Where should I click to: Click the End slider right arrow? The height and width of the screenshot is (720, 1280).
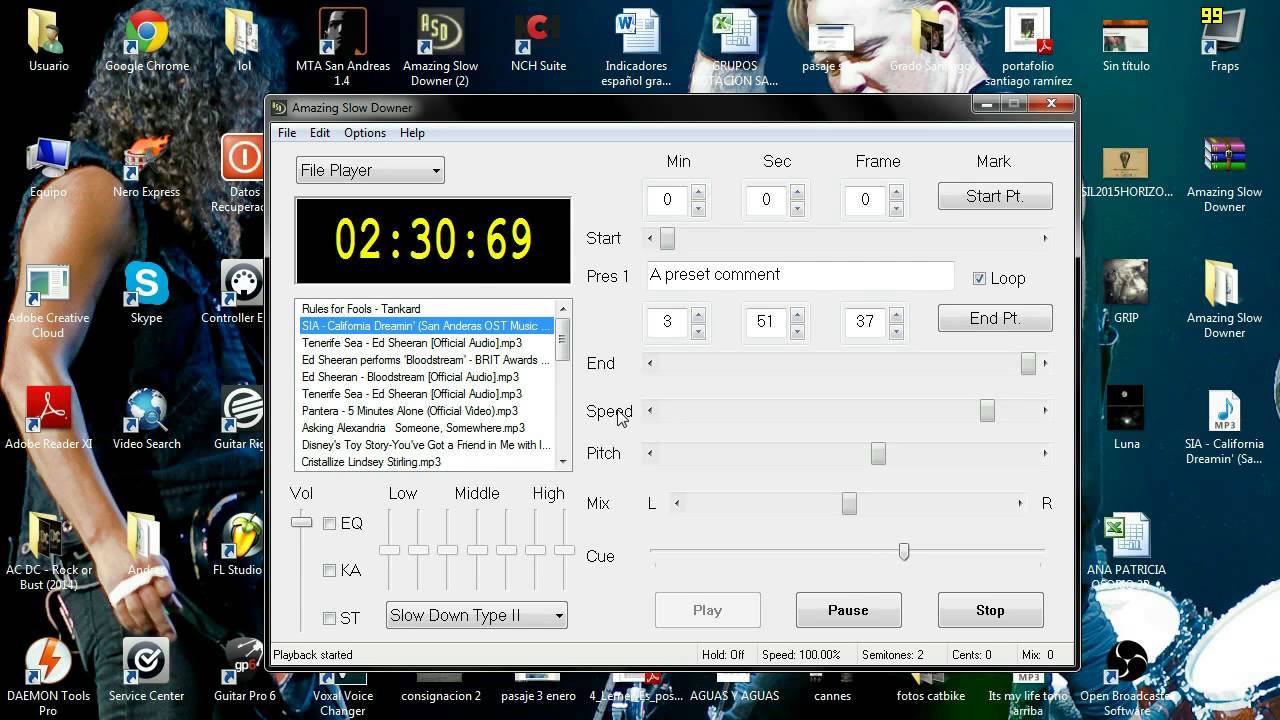point(1045,363)
